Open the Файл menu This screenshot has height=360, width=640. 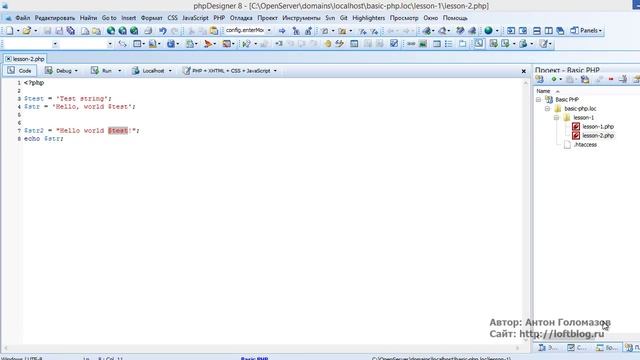[22, 18]
